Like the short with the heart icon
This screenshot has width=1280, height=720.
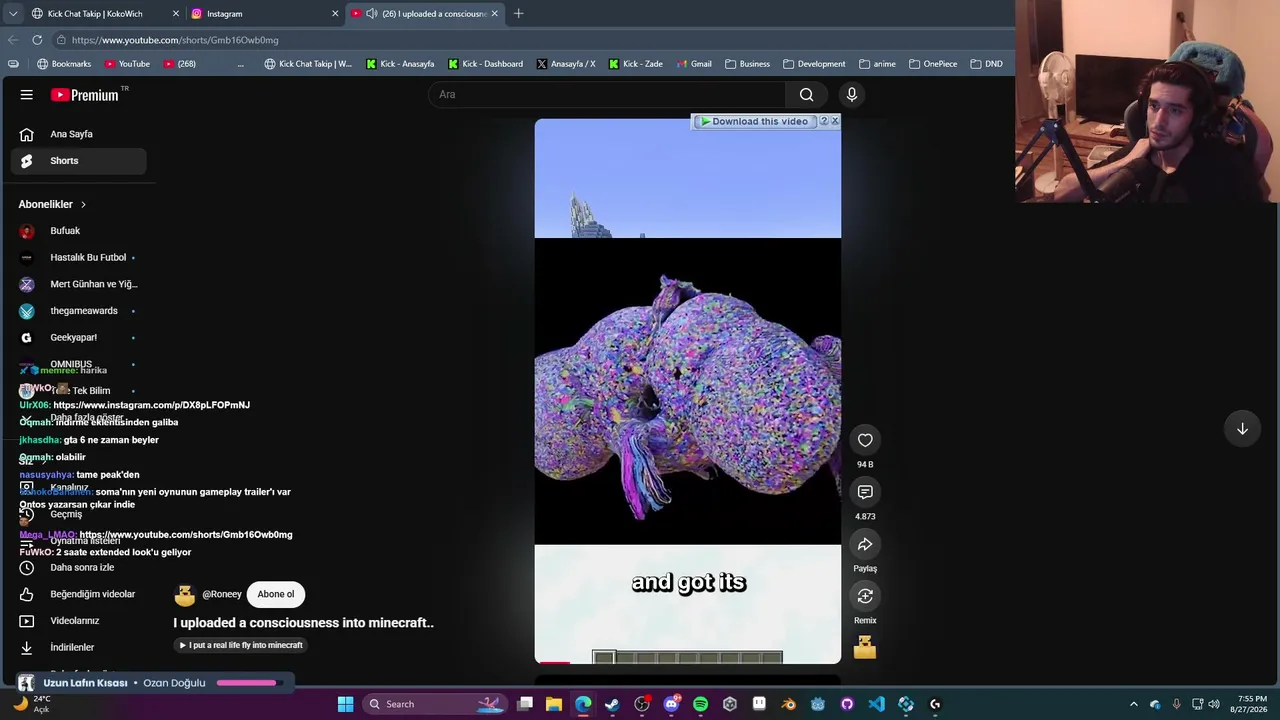(865, 440)
